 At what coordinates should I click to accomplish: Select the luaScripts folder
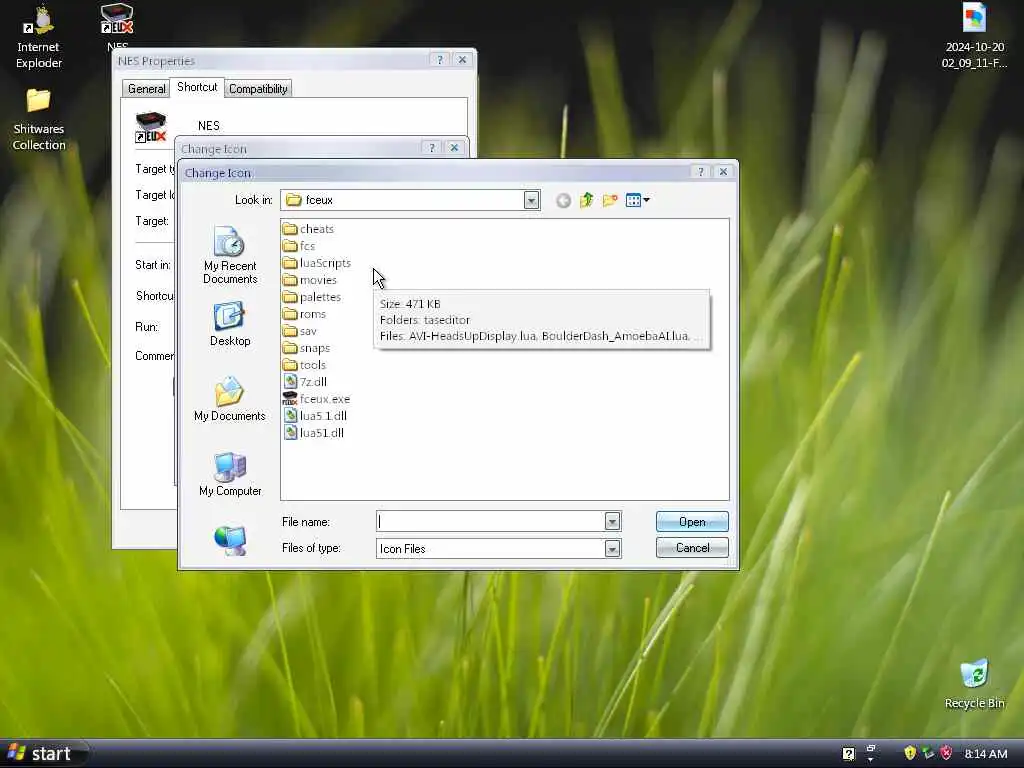pos(317,263)
